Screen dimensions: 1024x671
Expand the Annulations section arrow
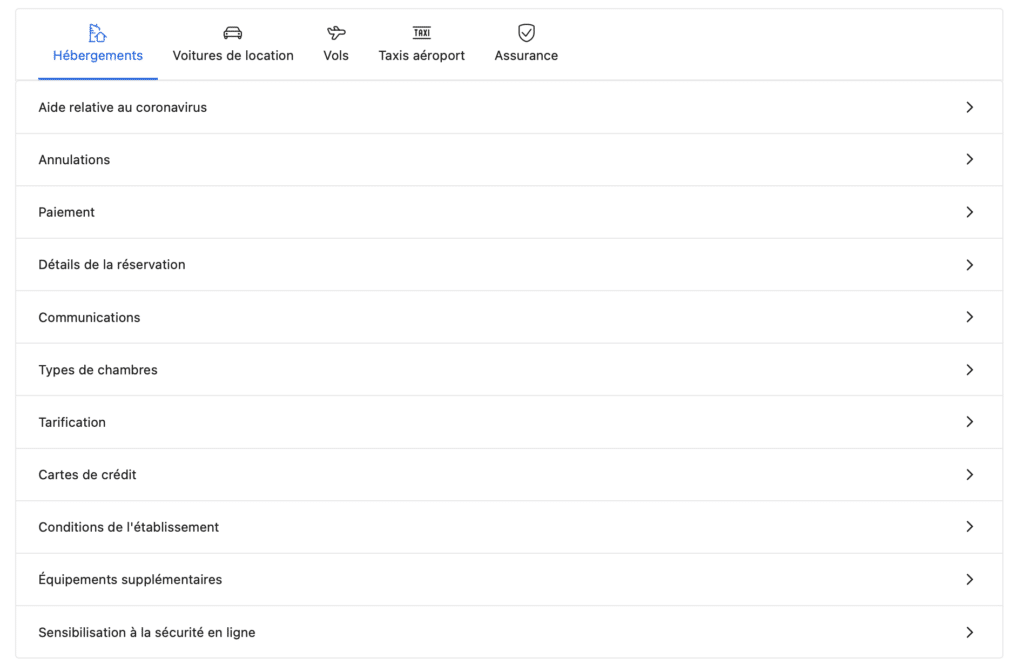coord(969,159)
